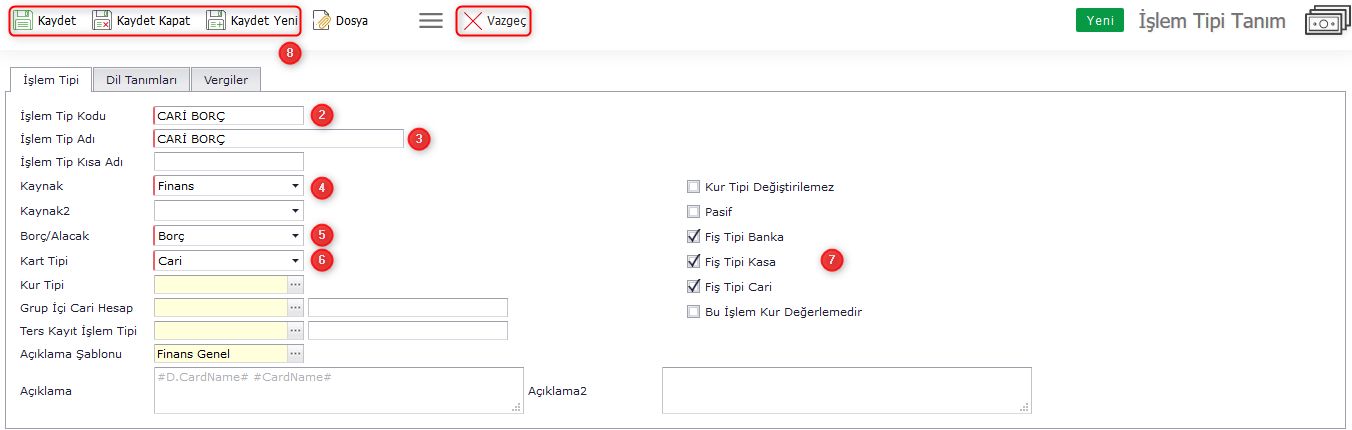Open the hamburger menu icon
The image size is (1352, 430).
click(431, 20)
